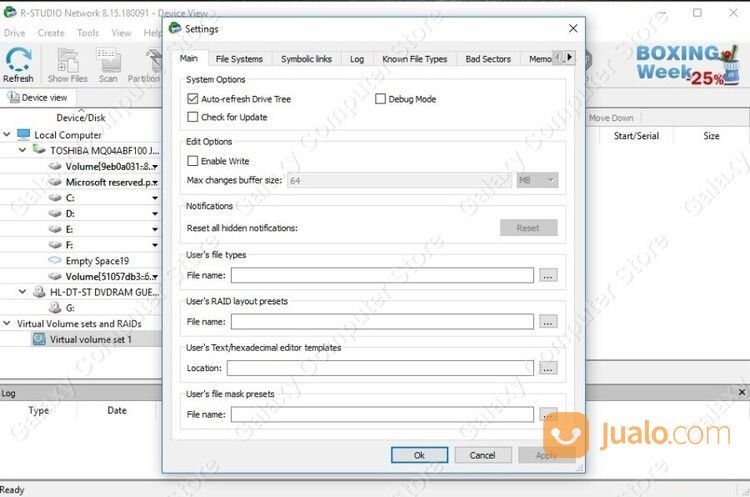
Task: Toggle Auto-refresh Drive Tree checkbox
Action: tap(192, 99)
